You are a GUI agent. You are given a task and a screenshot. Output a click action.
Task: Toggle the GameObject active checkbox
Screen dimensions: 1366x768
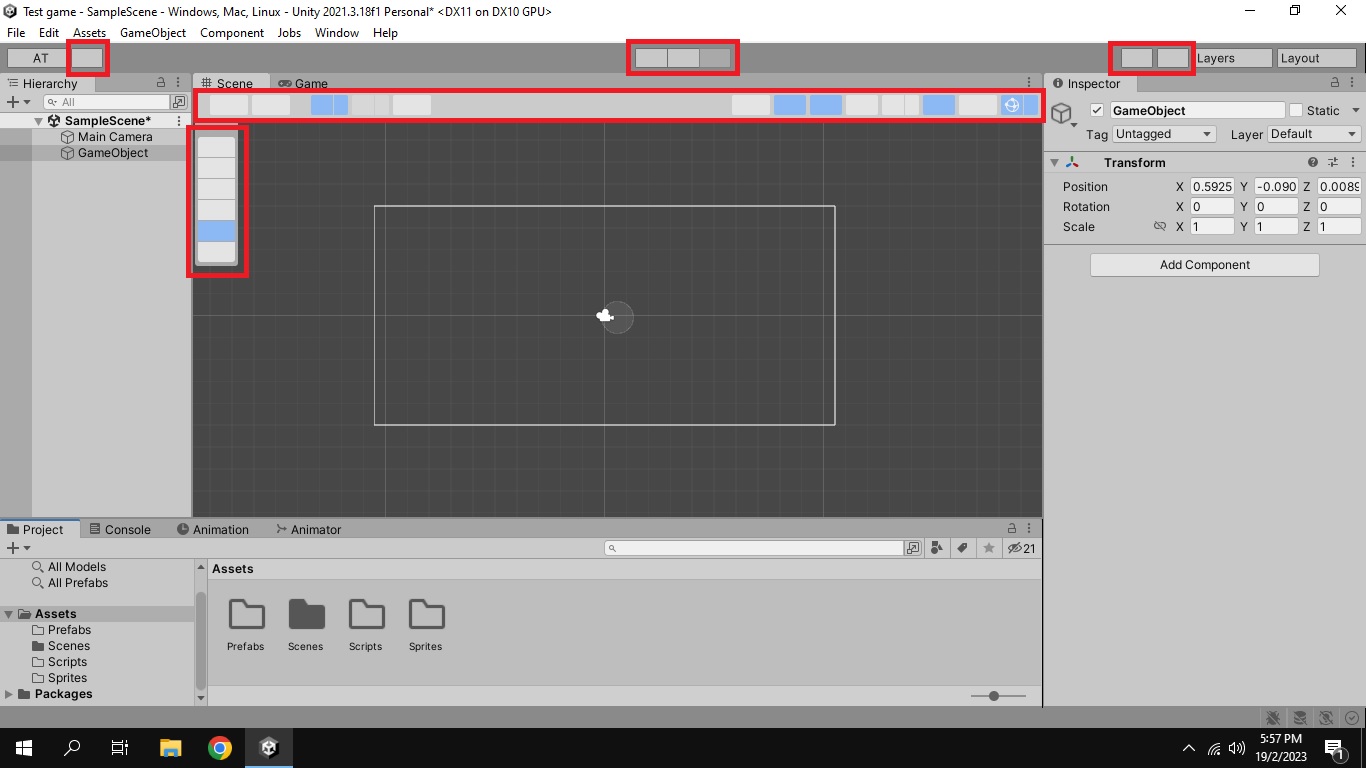coord(1095,110)
